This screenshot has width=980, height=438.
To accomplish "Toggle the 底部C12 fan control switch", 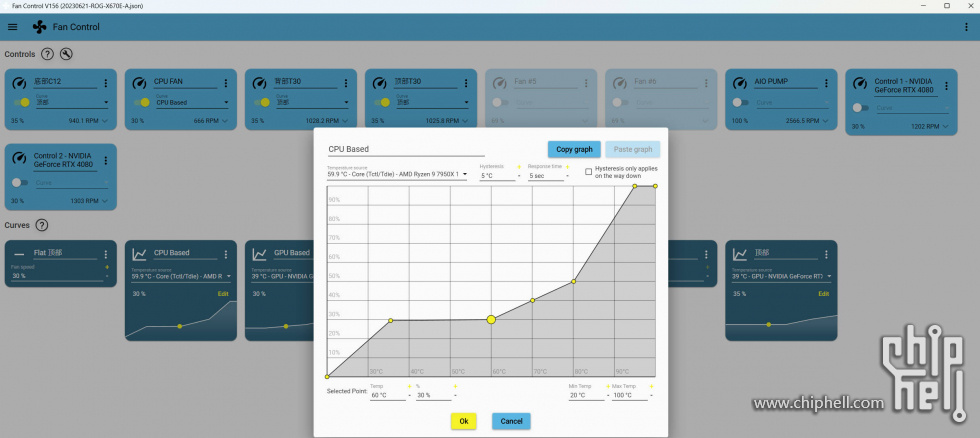I will 21,102.
